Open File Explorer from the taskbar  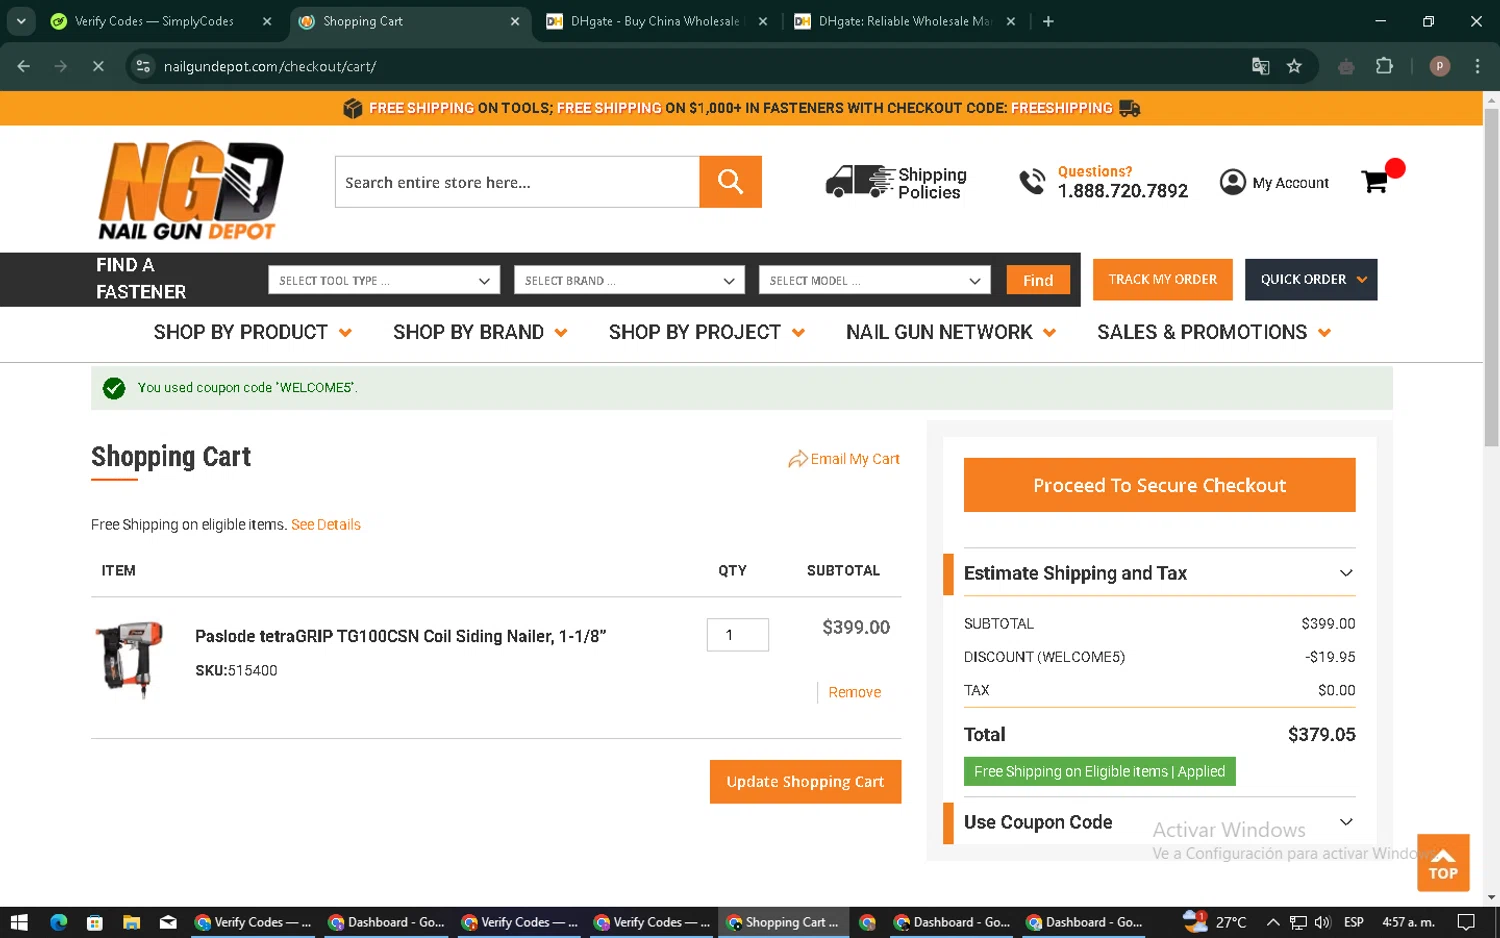(x=131, y=922)
